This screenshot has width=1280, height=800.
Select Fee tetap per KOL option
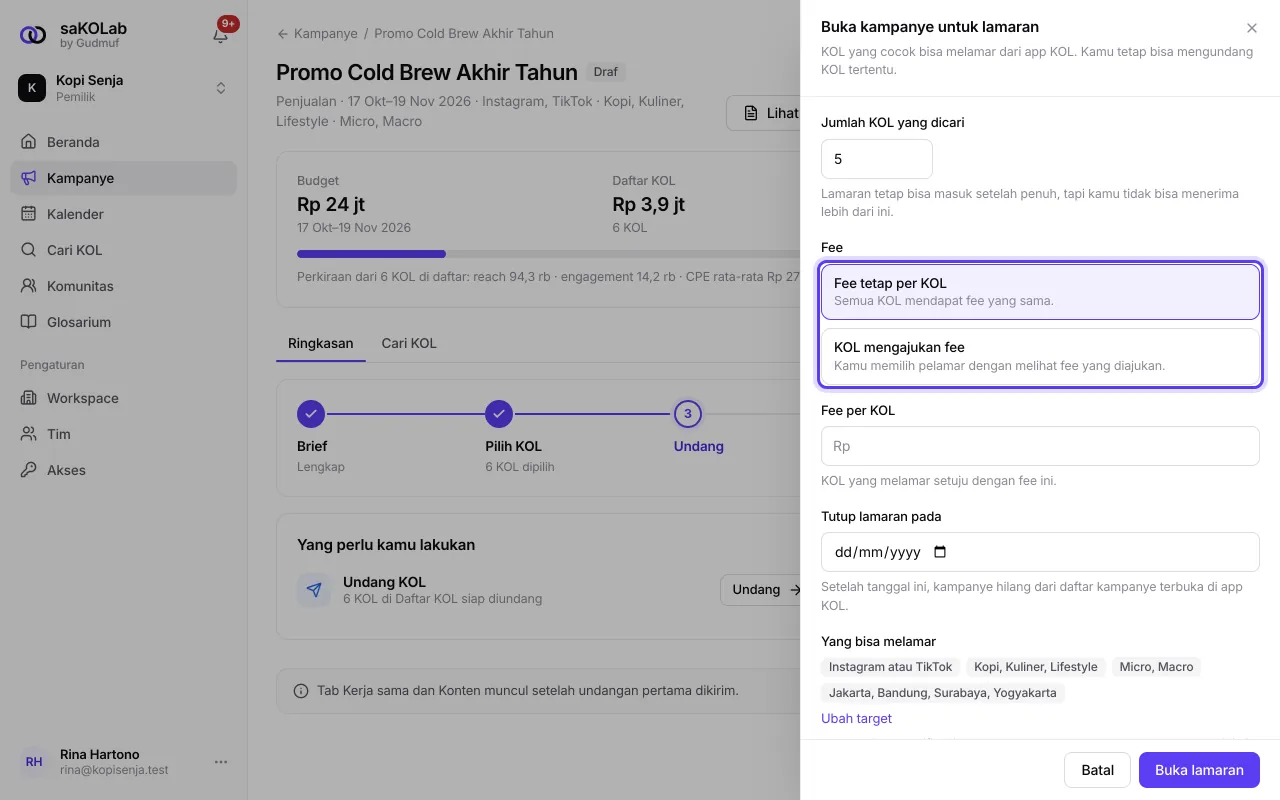point(1040,292)
